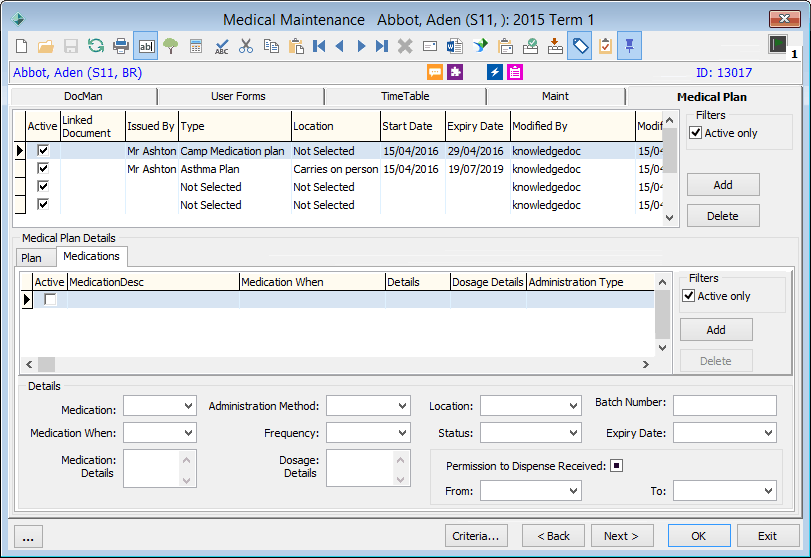Toggle Active for Camp Medication plan row

(x=43, y=150)
